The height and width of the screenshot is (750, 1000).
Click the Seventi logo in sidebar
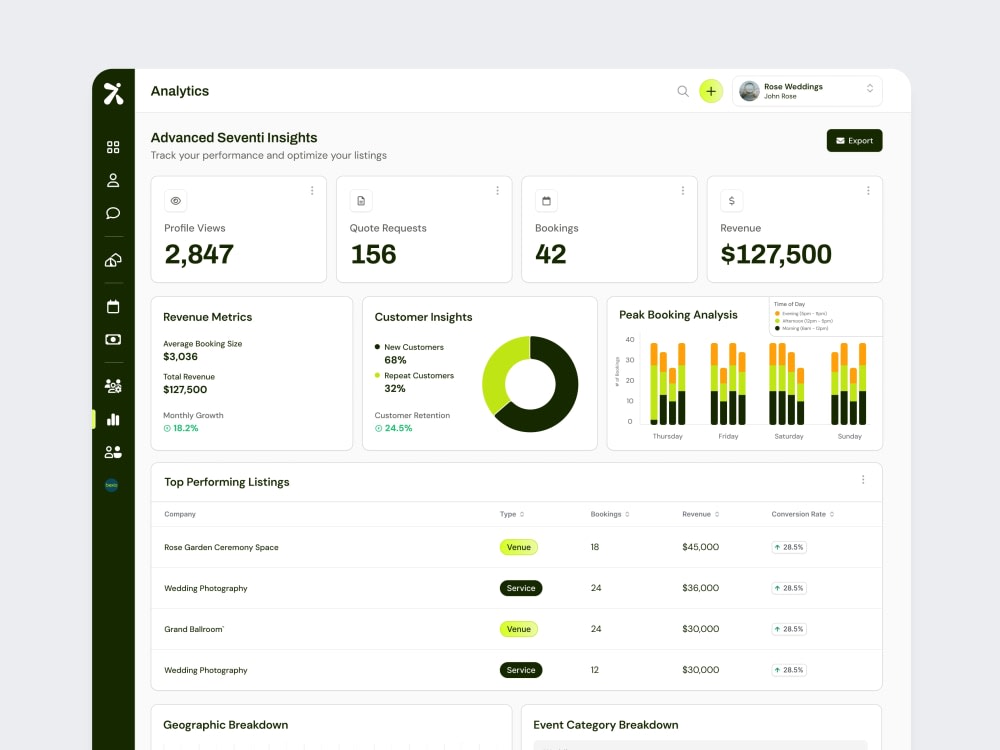coord(113,93)
